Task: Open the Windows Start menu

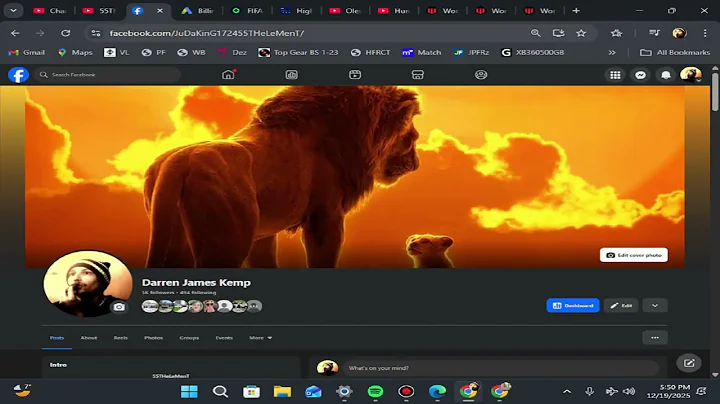Action: point(189,392)
